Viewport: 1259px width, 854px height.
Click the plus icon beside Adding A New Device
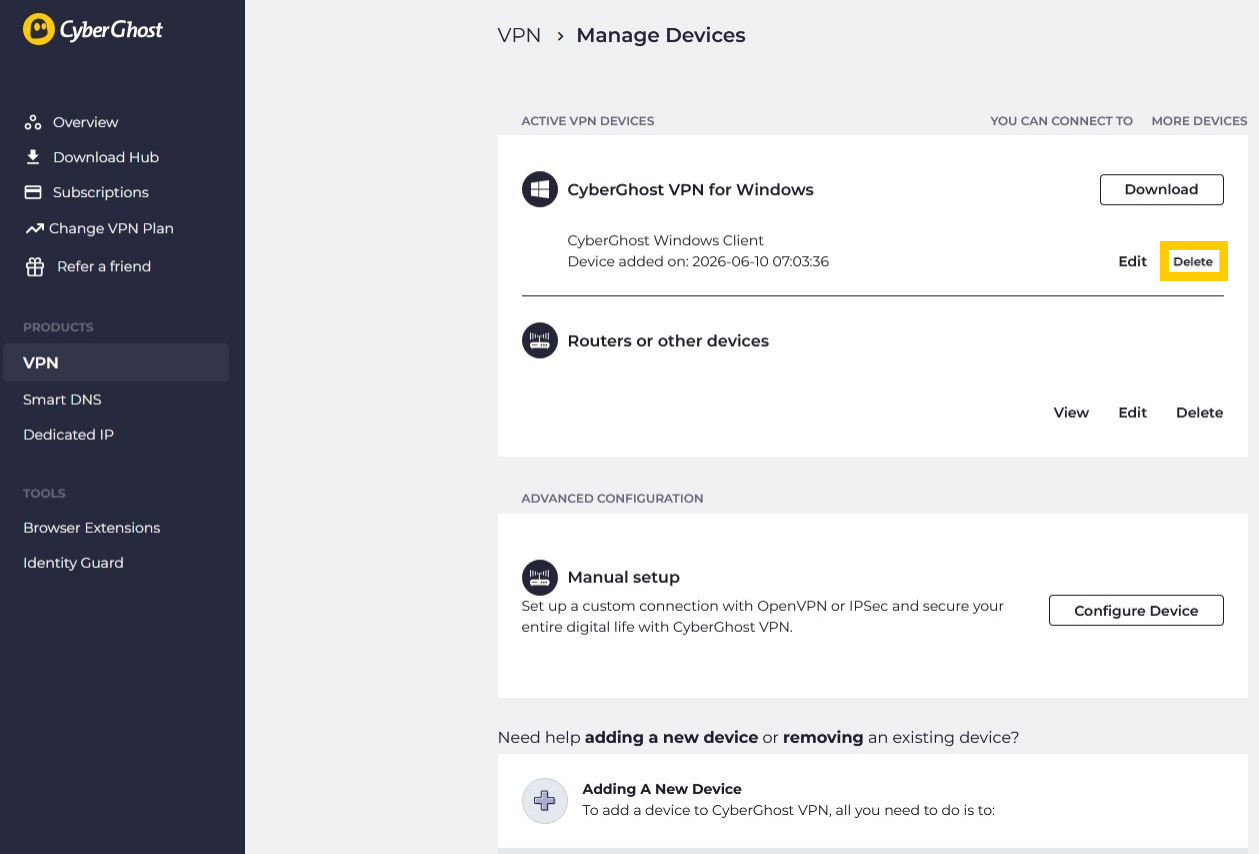pyautogui.click(x=545, y=800)
